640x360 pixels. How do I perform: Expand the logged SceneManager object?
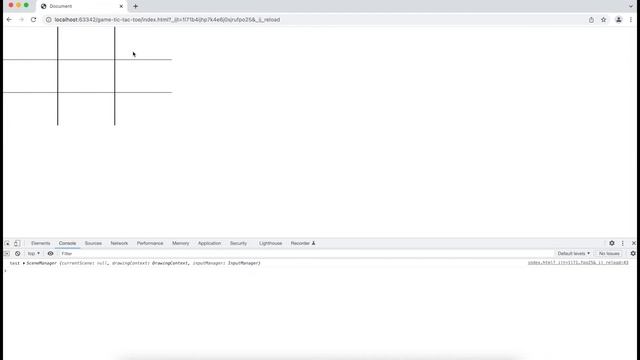click(24, 263)
